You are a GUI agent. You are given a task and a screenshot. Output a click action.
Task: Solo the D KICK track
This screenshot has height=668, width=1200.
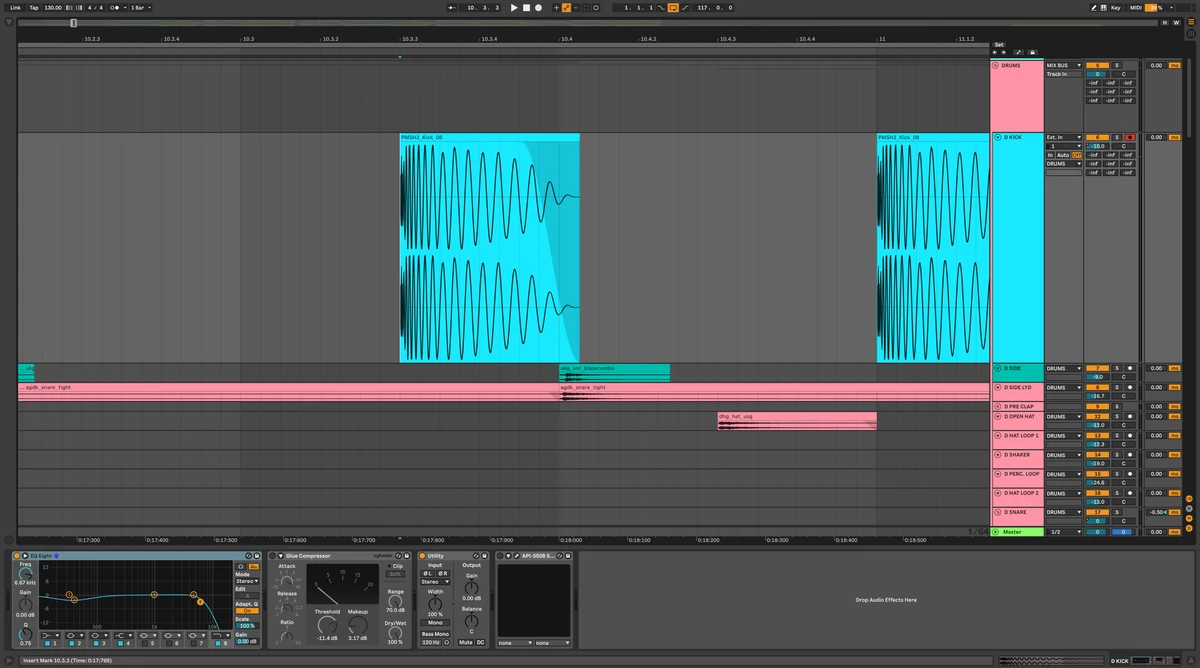coord(1117,137)
